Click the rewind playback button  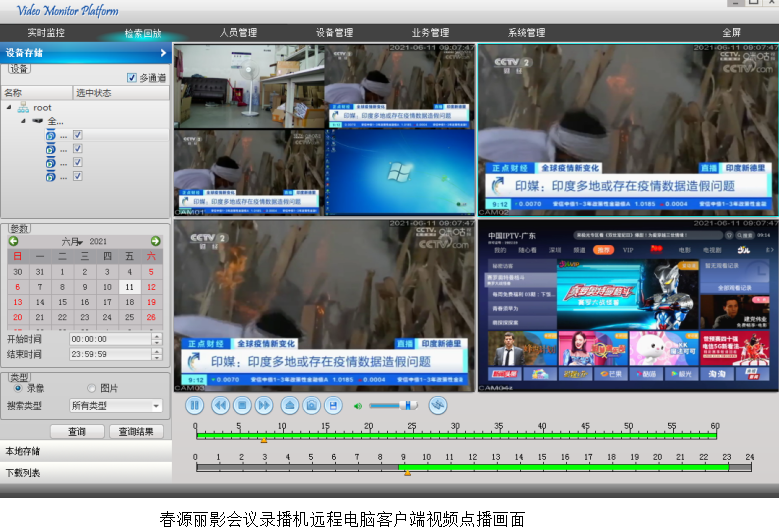[219, 405]
